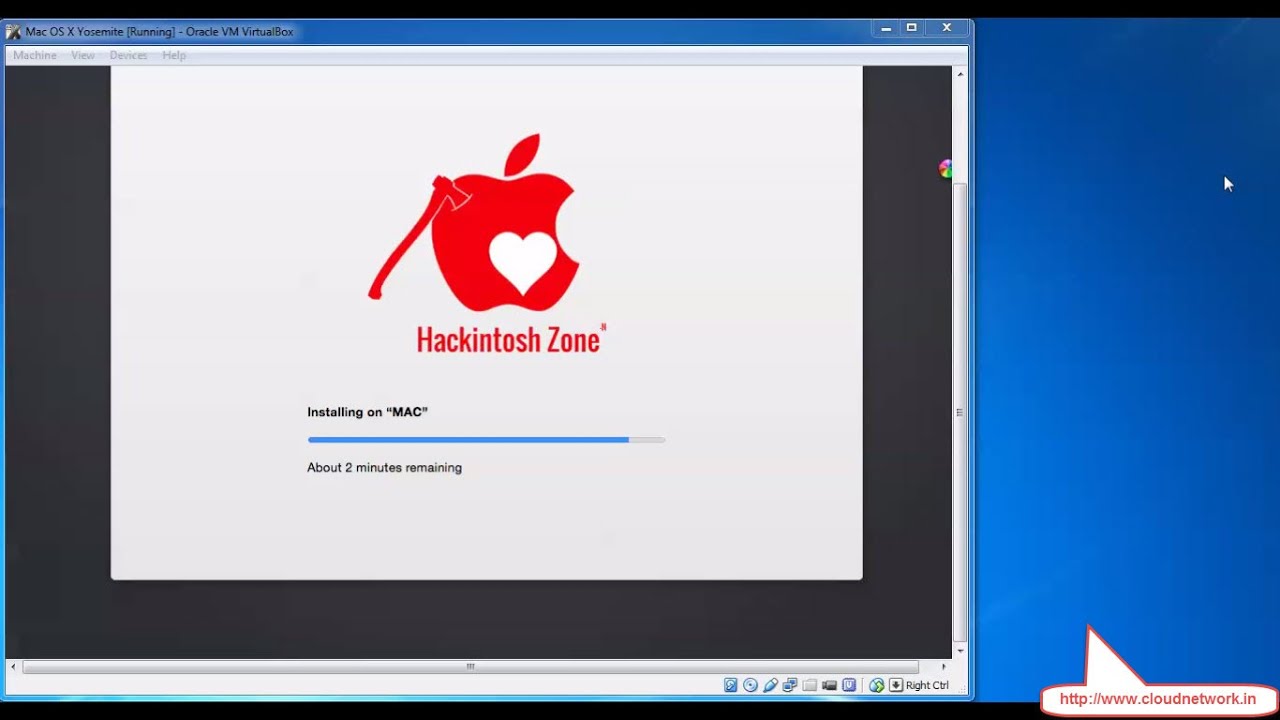This screenshot has height=720, width=1280.
Task: Open the Devices menu
Action: 128,55
